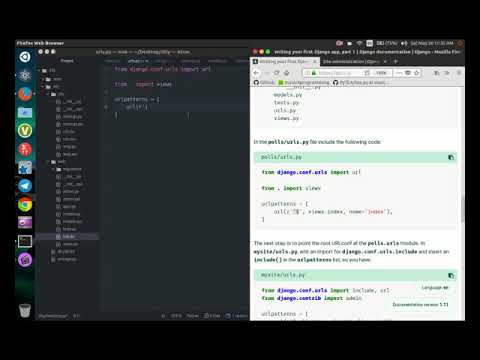Change the UTF-8 encoding in status bar
This screenshot has width=480, height=360.
(x=176, y=316)
